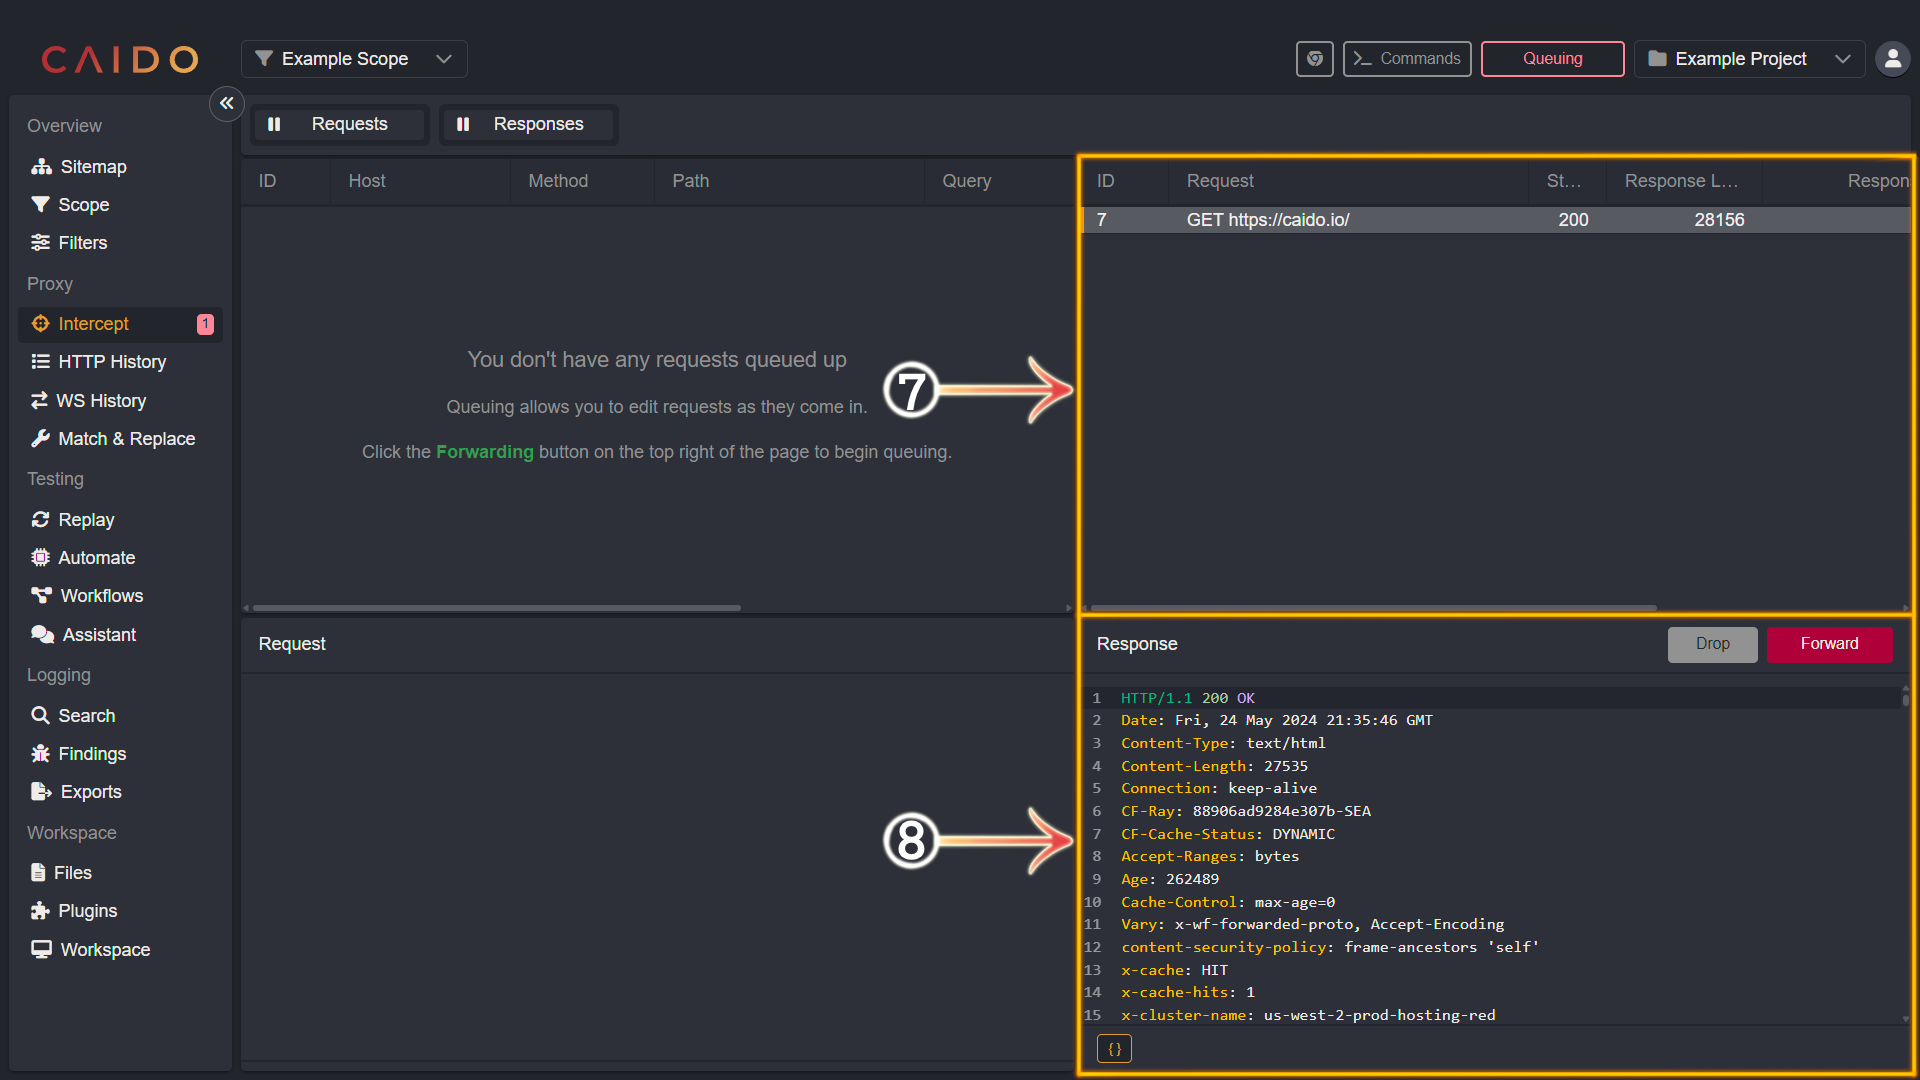Drop the intercepted response
Image resolution: width=1920 pixels, height=1080 pixels.
pos(1712,644)
